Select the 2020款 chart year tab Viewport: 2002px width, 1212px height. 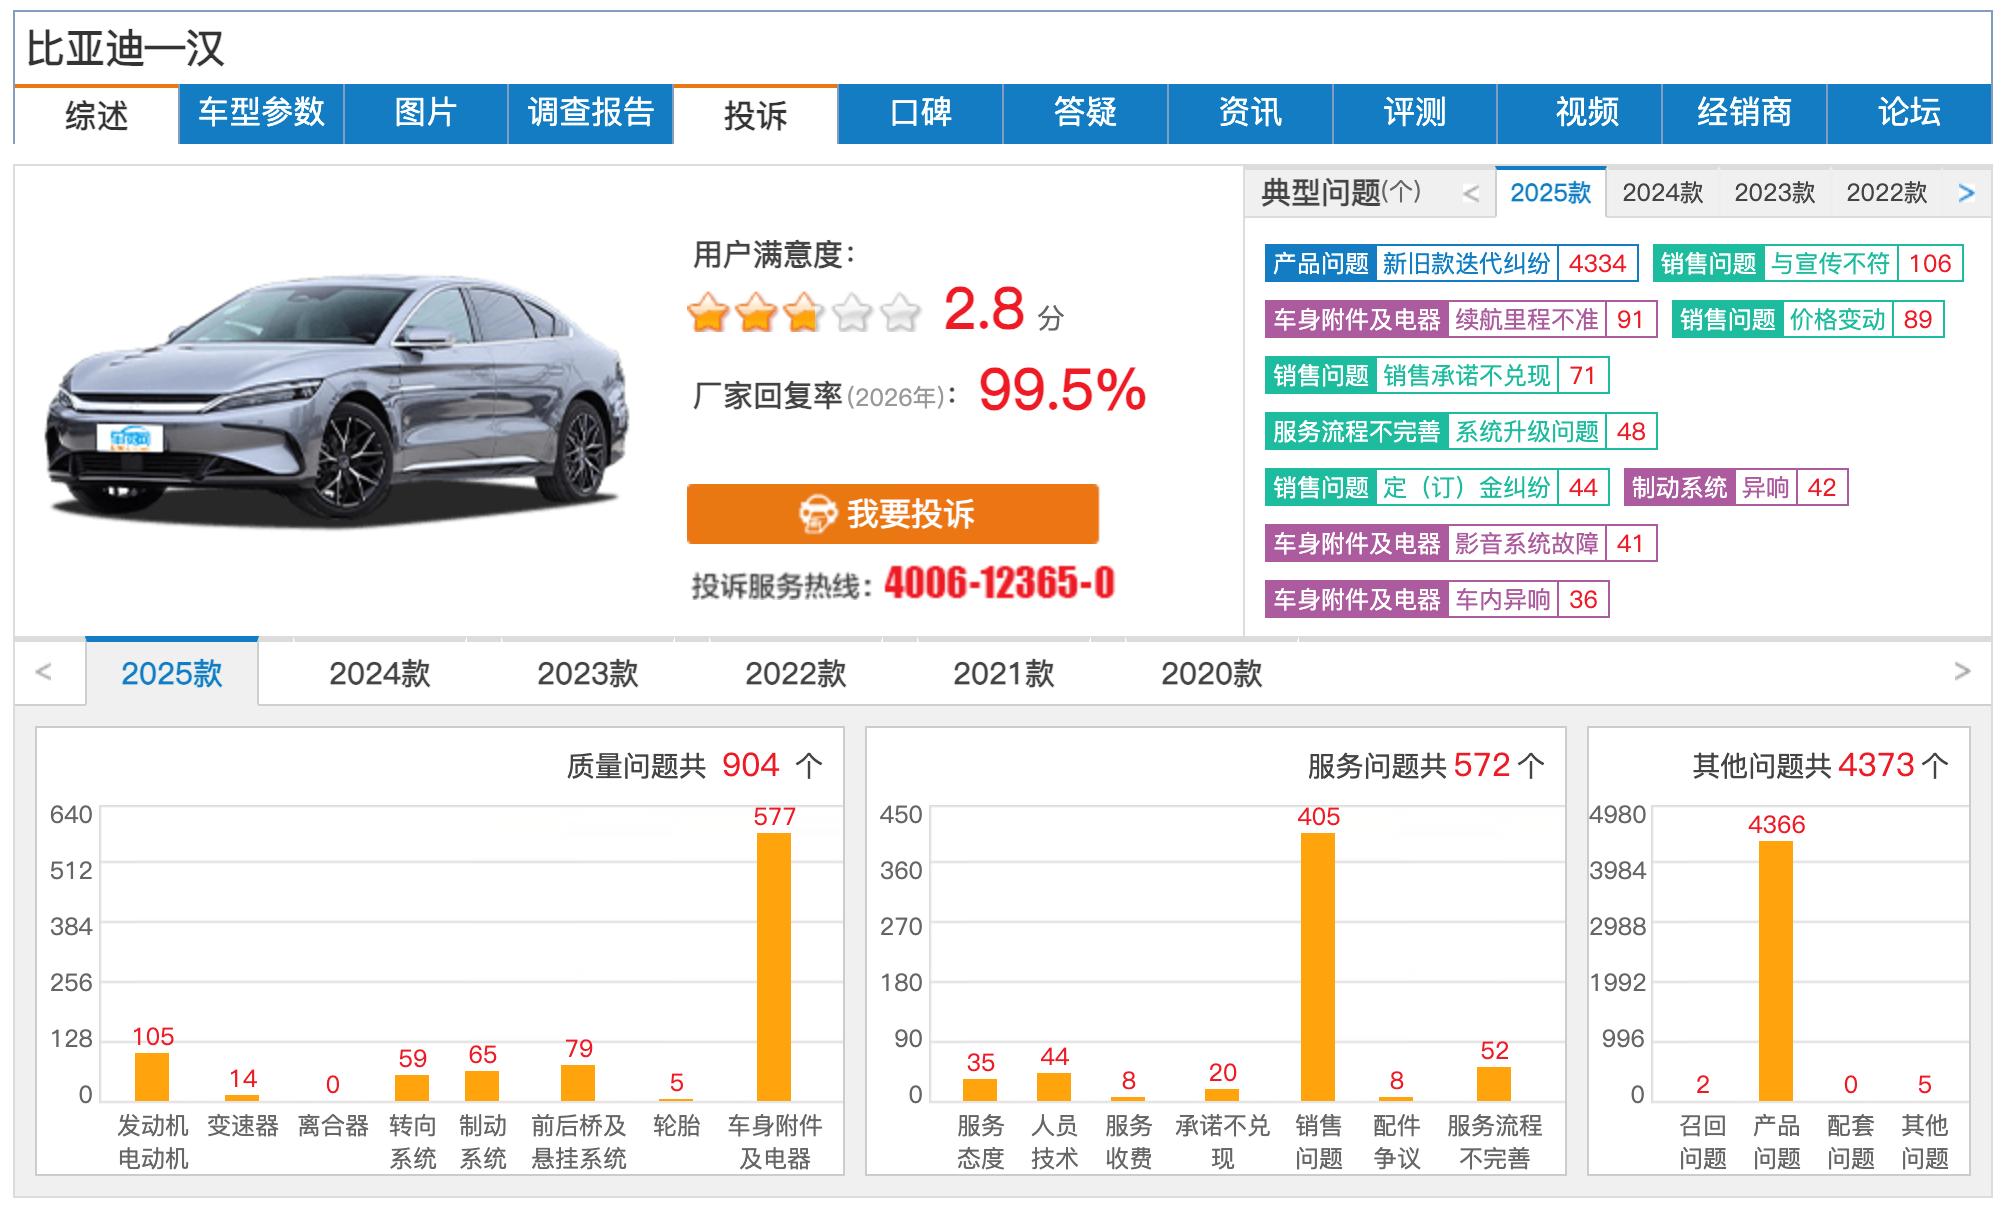click(x=1211, y=673)
